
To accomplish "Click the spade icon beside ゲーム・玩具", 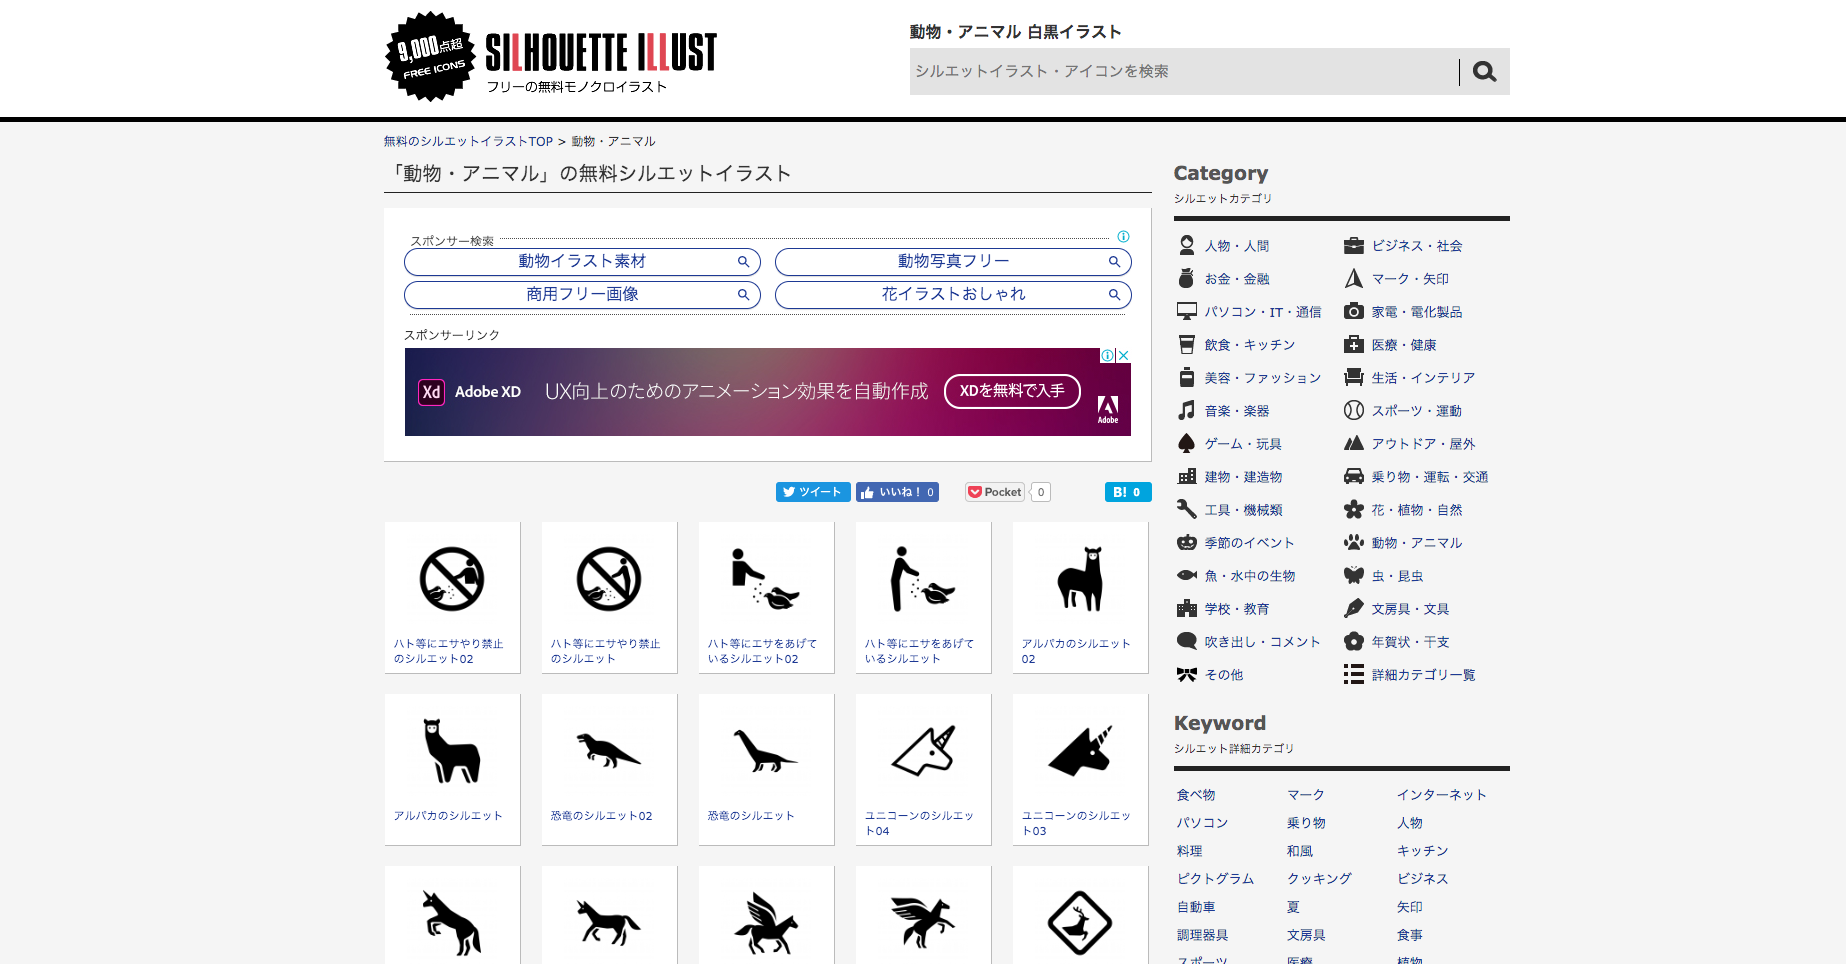I will [1187, 443].
